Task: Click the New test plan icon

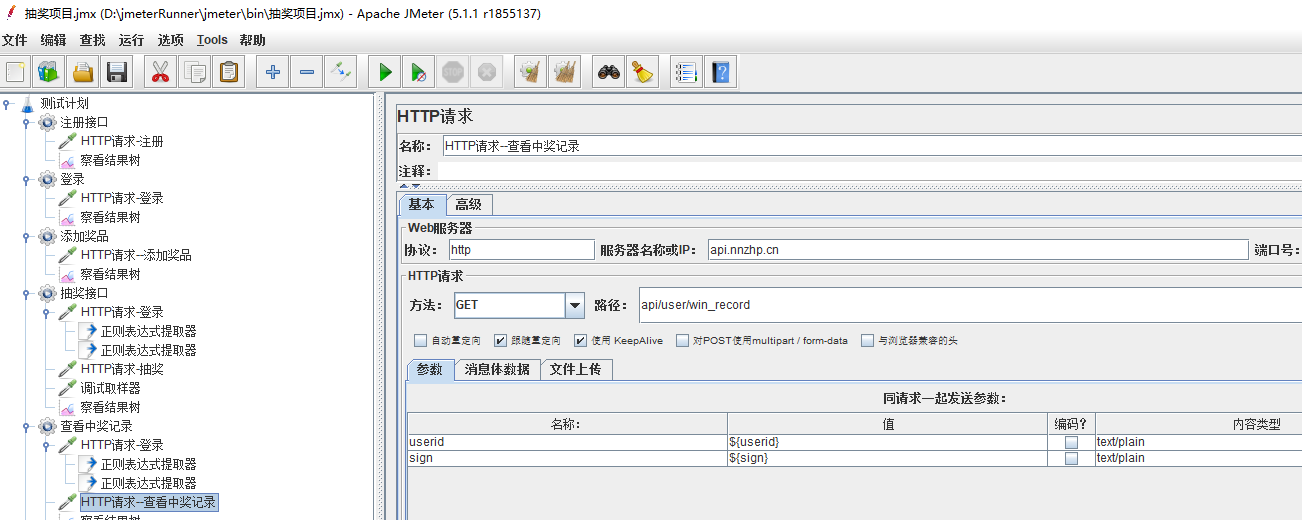Action: tap(15, 72)
